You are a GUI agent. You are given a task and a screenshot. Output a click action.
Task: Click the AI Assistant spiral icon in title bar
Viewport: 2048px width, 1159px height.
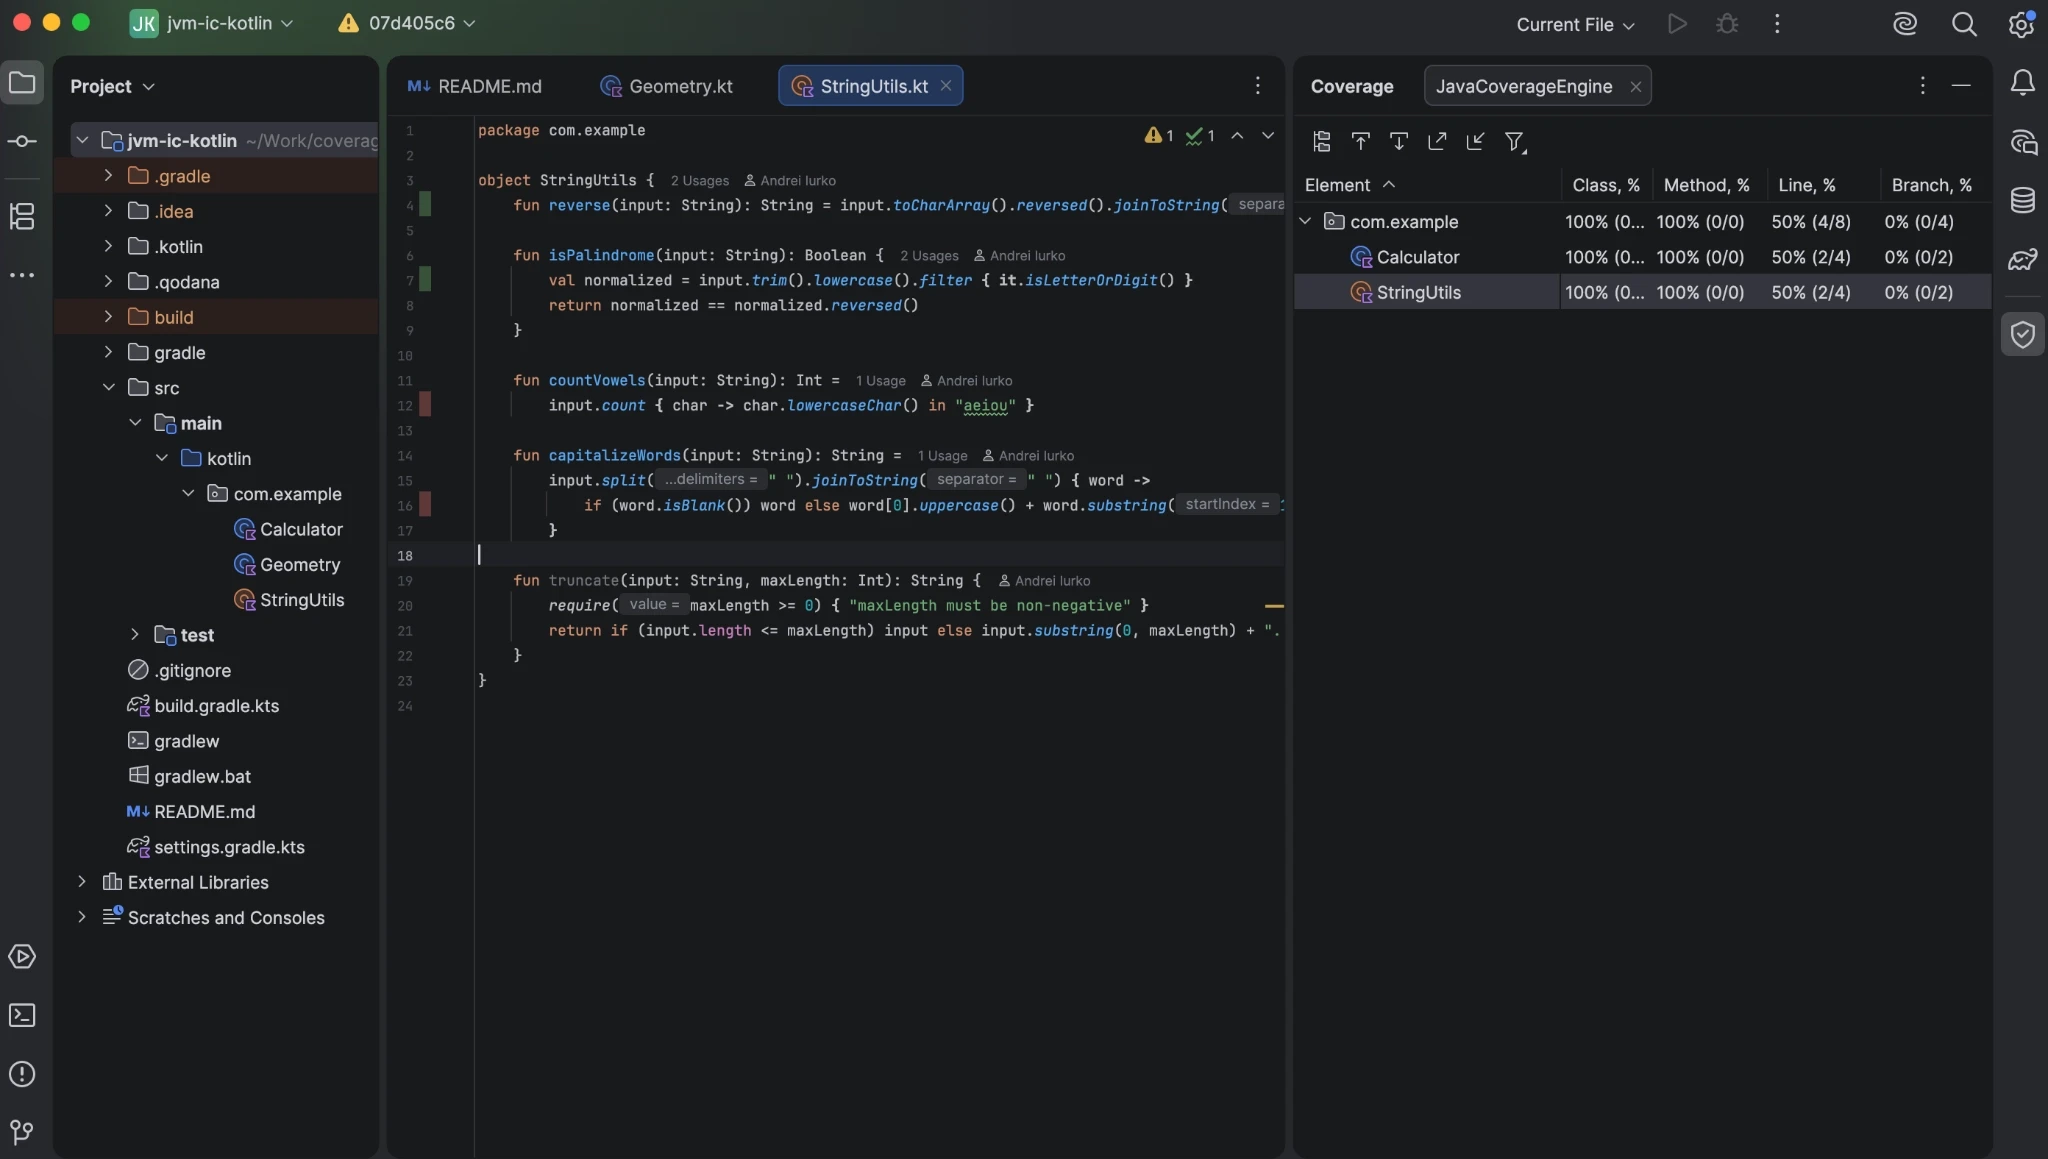click(1905, 24)
